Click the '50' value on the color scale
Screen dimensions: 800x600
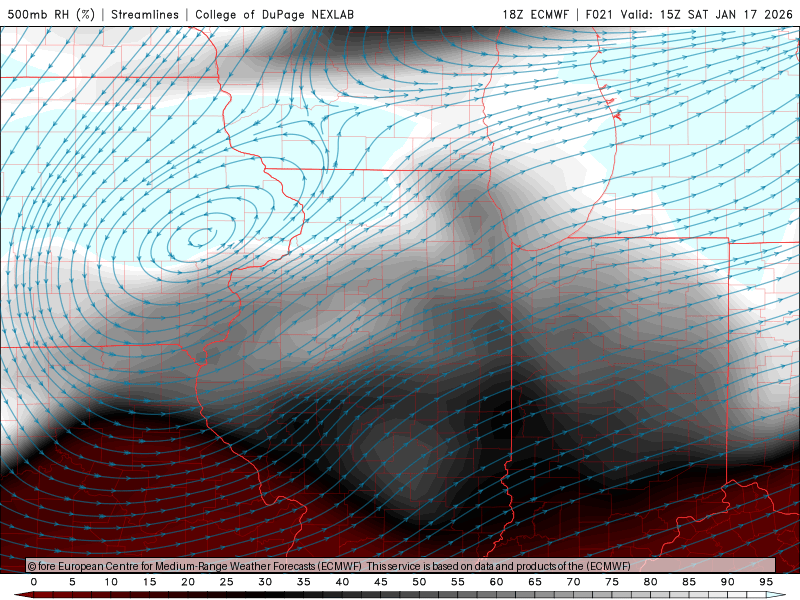(419, 582)
